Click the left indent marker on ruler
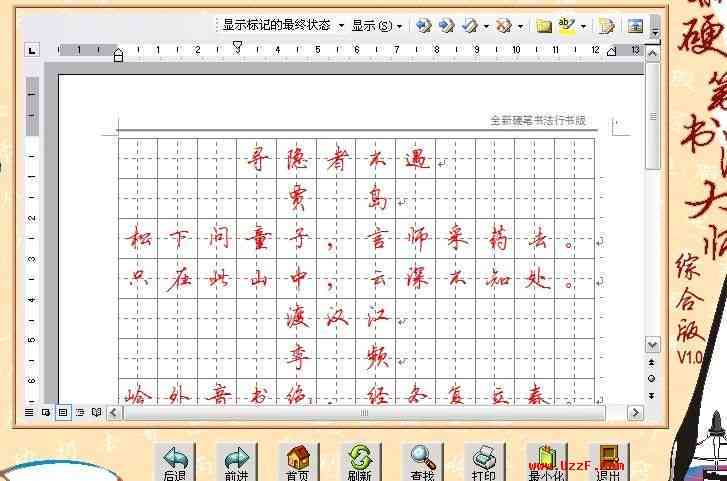The width and height of the screenshot is (727, 481). (x=119, y=56)
